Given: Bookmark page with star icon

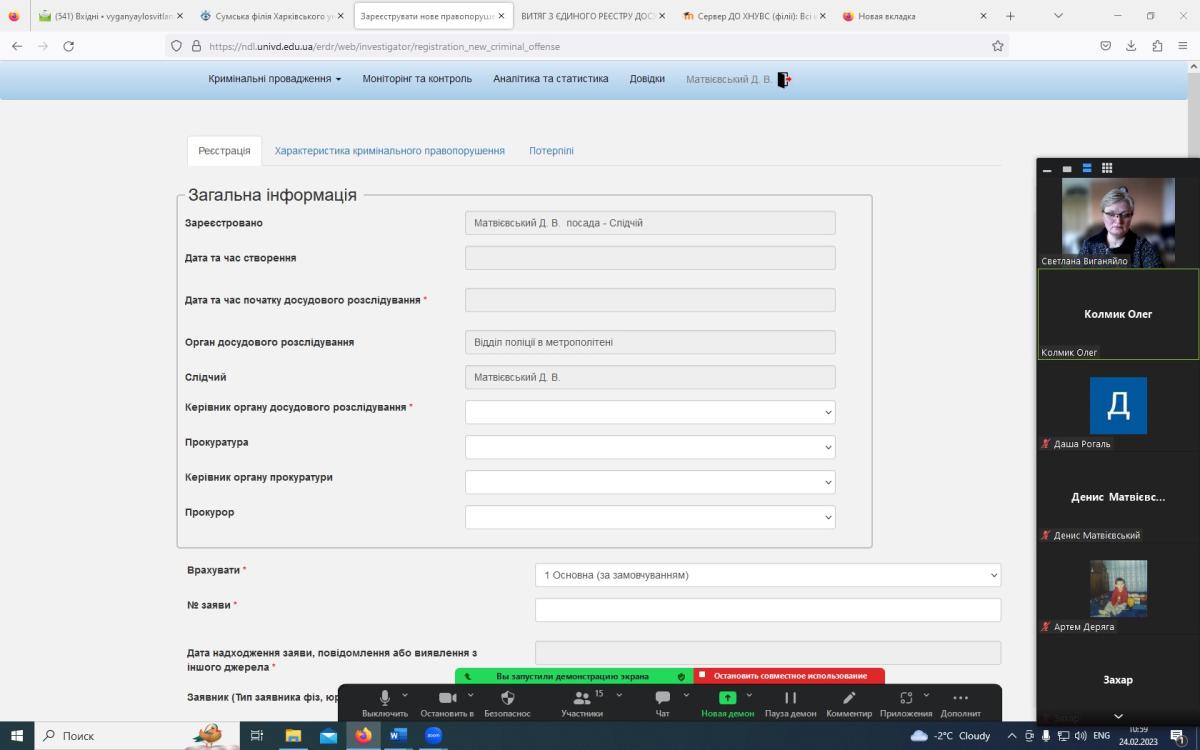Looking at the screenshot, I should click(x=997, y=46).
